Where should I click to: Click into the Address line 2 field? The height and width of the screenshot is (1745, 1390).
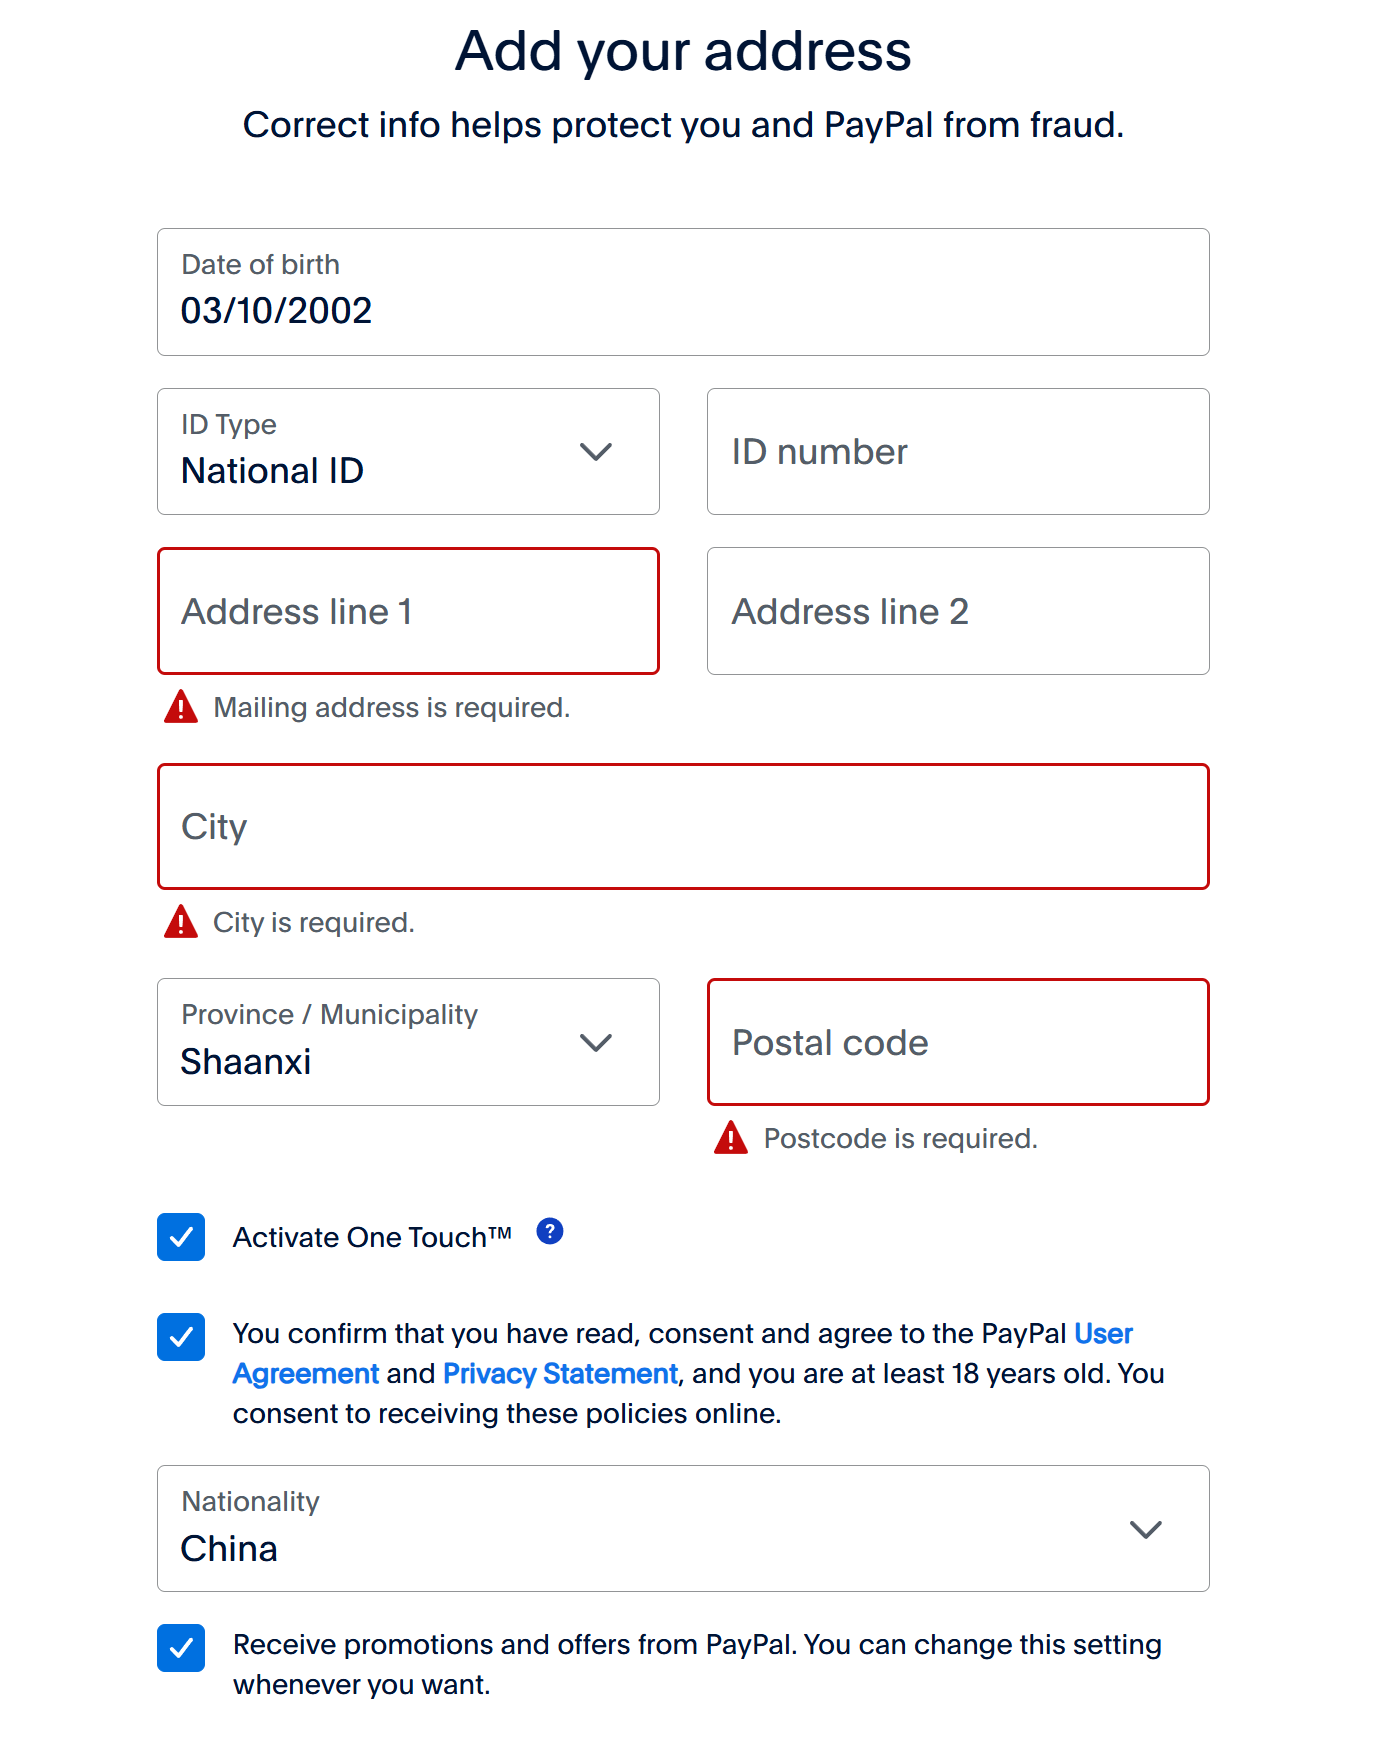[958, 611]
